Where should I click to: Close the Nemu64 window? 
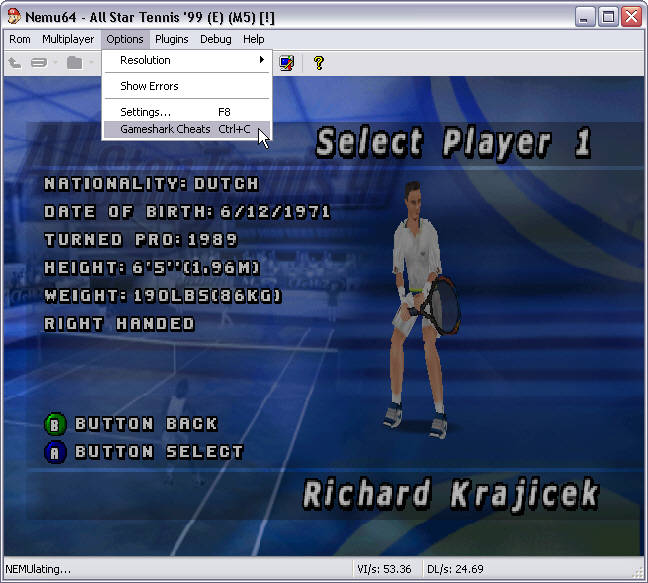tap(631, 17)
